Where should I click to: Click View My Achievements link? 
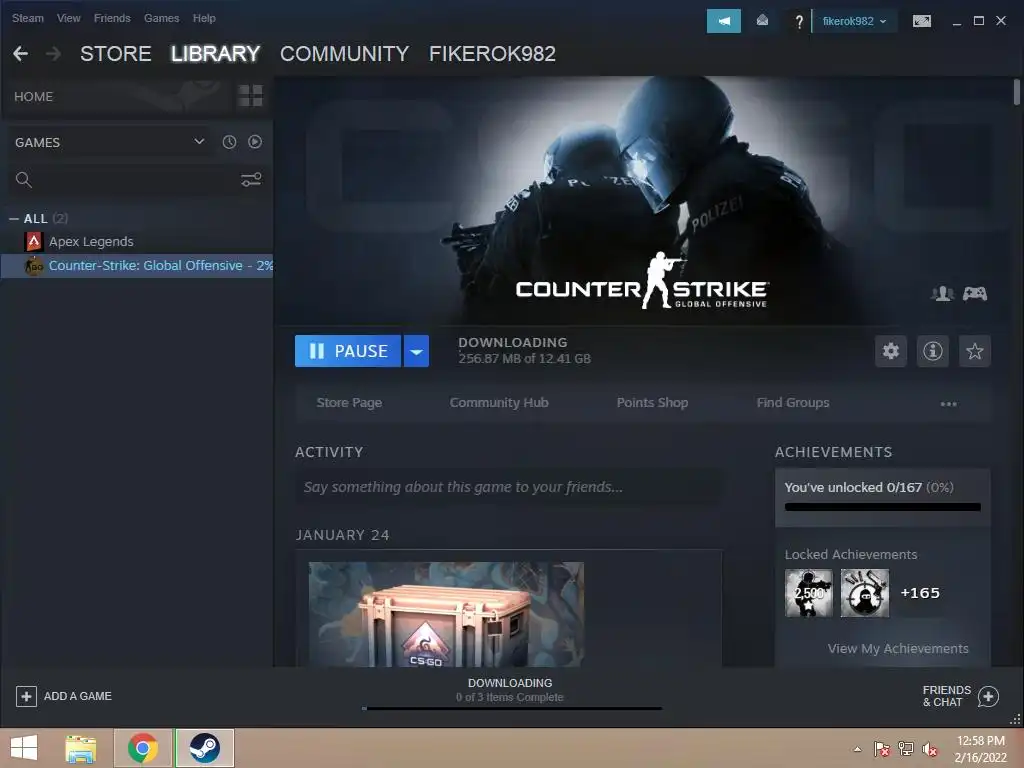tap(898, 648)
